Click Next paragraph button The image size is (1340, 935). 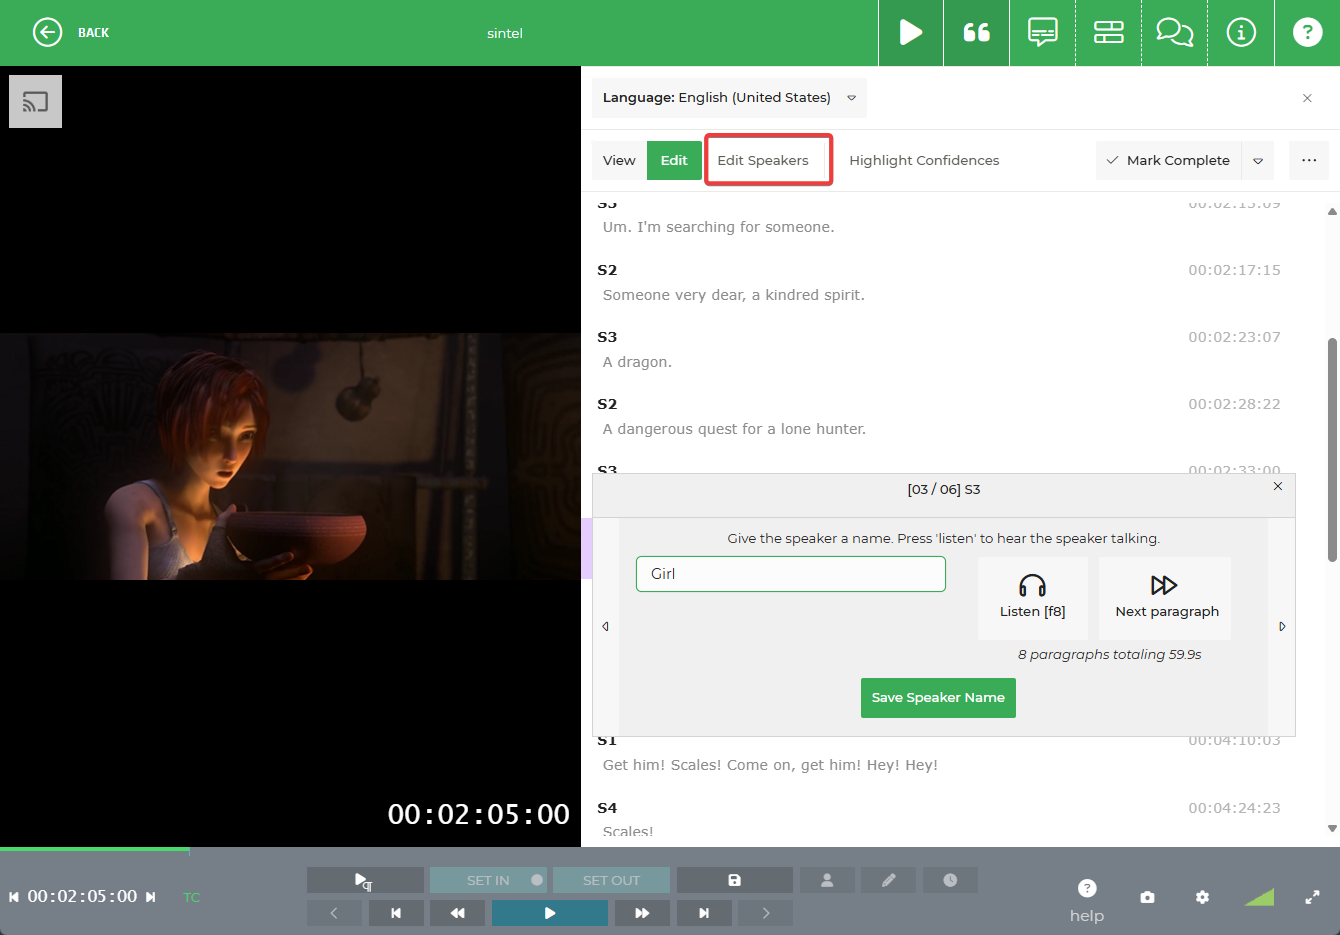tap(1165, 597)
